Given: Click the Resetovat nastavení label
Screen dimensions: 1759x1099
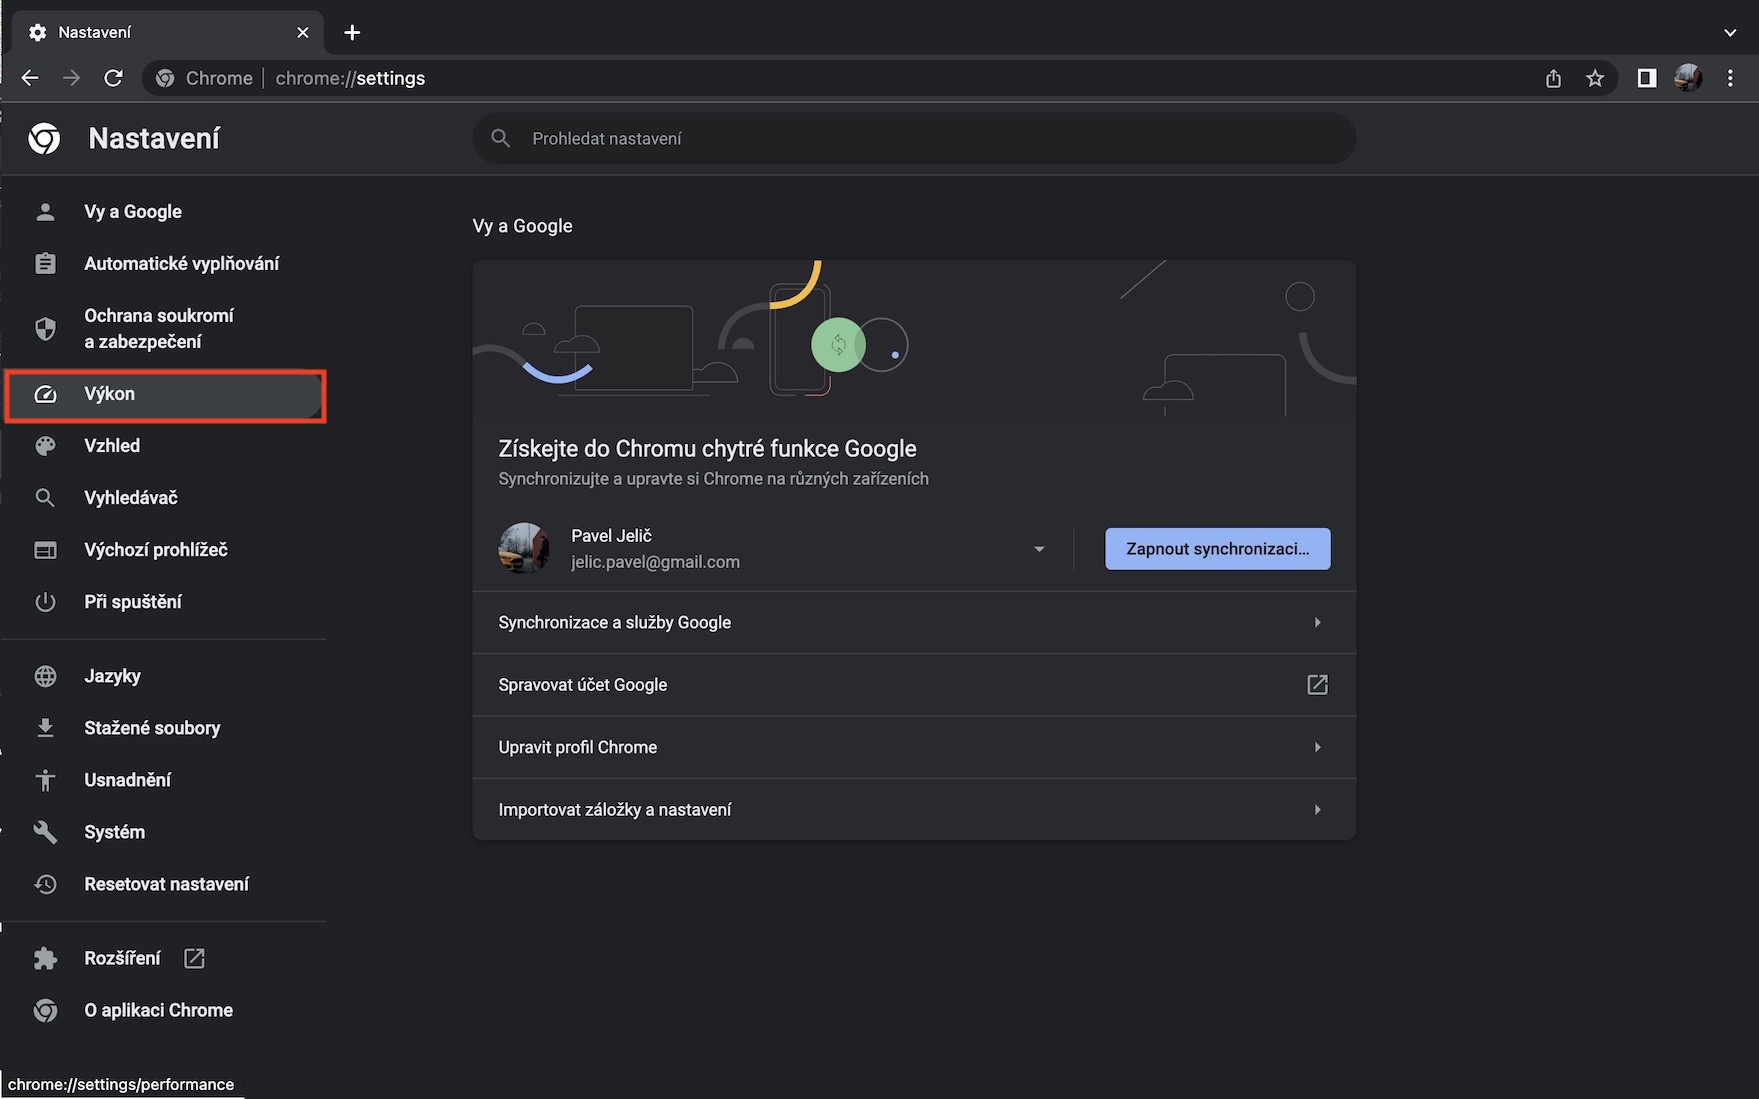Looking at the screenshot, I should tap(166, 884).
